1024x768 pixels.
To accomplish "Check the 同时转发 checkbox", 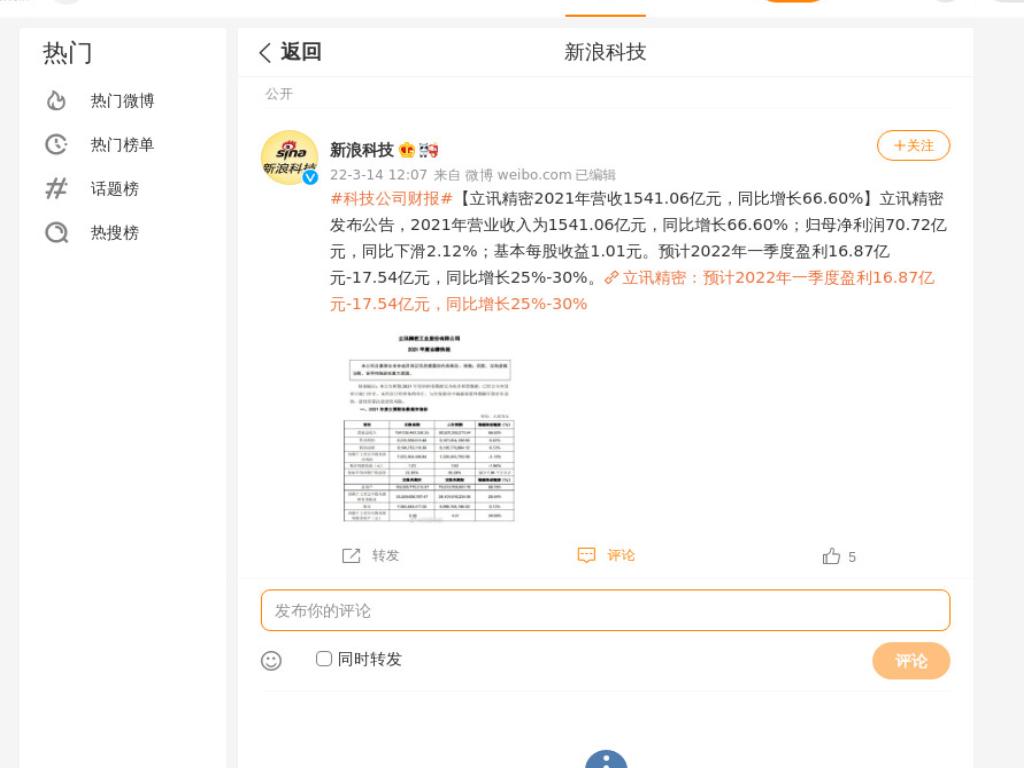I will click(324, 658).
